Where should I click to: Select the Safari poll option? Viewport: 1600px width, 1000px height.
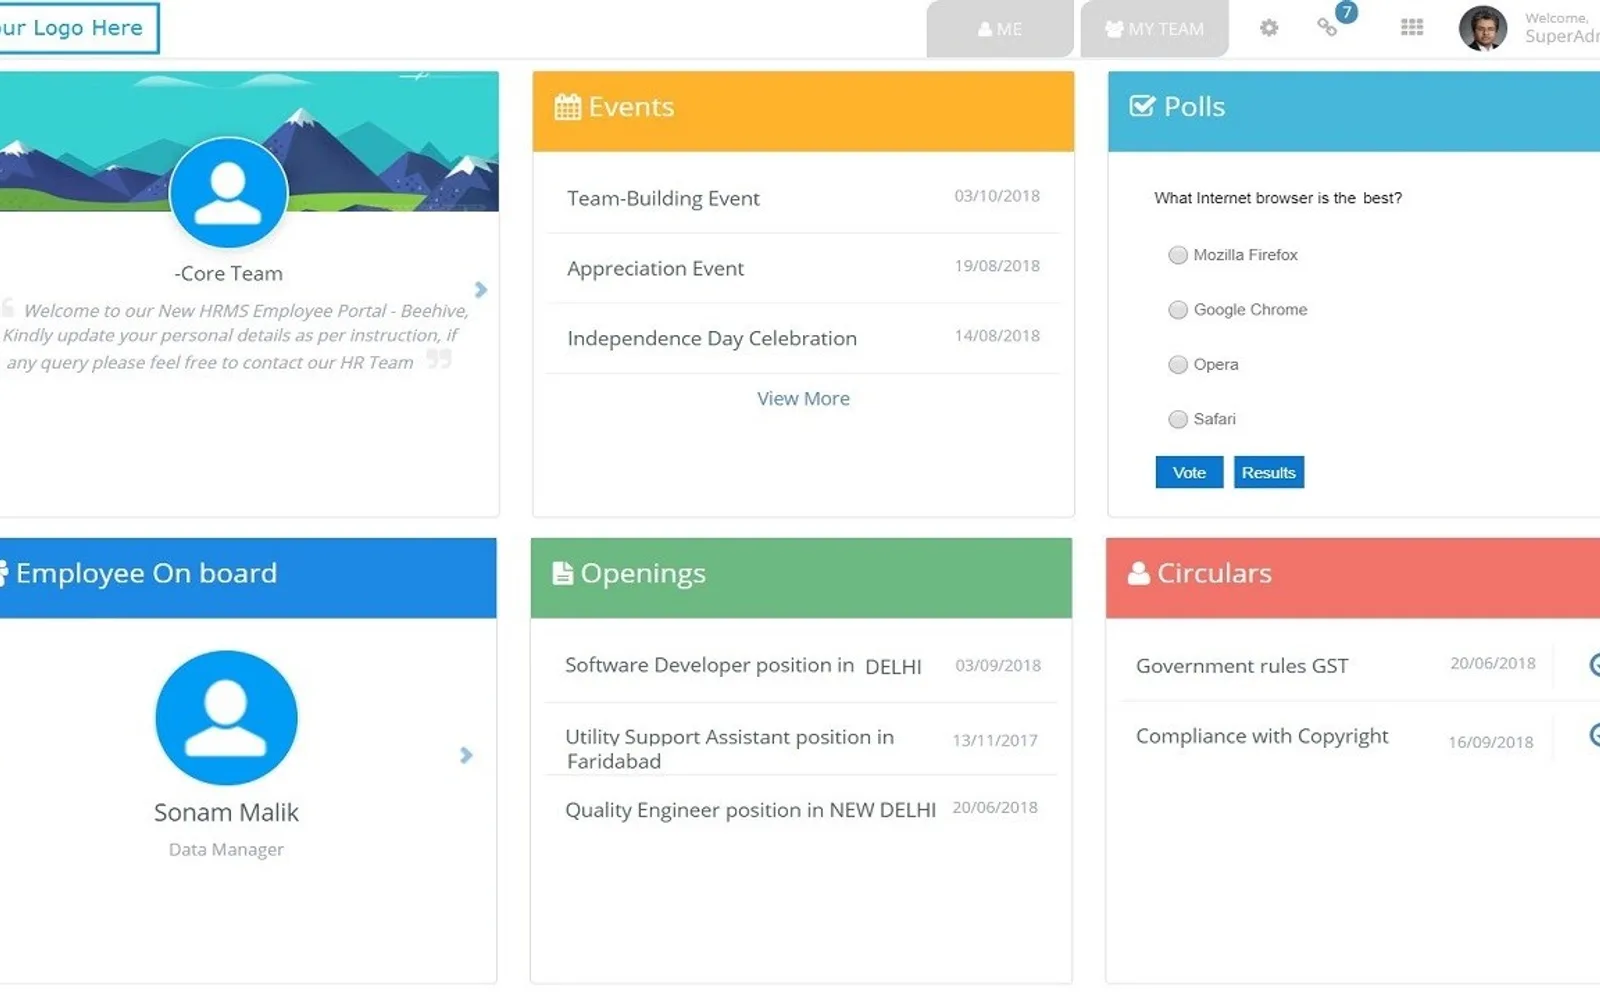[x=1178, y=419]
